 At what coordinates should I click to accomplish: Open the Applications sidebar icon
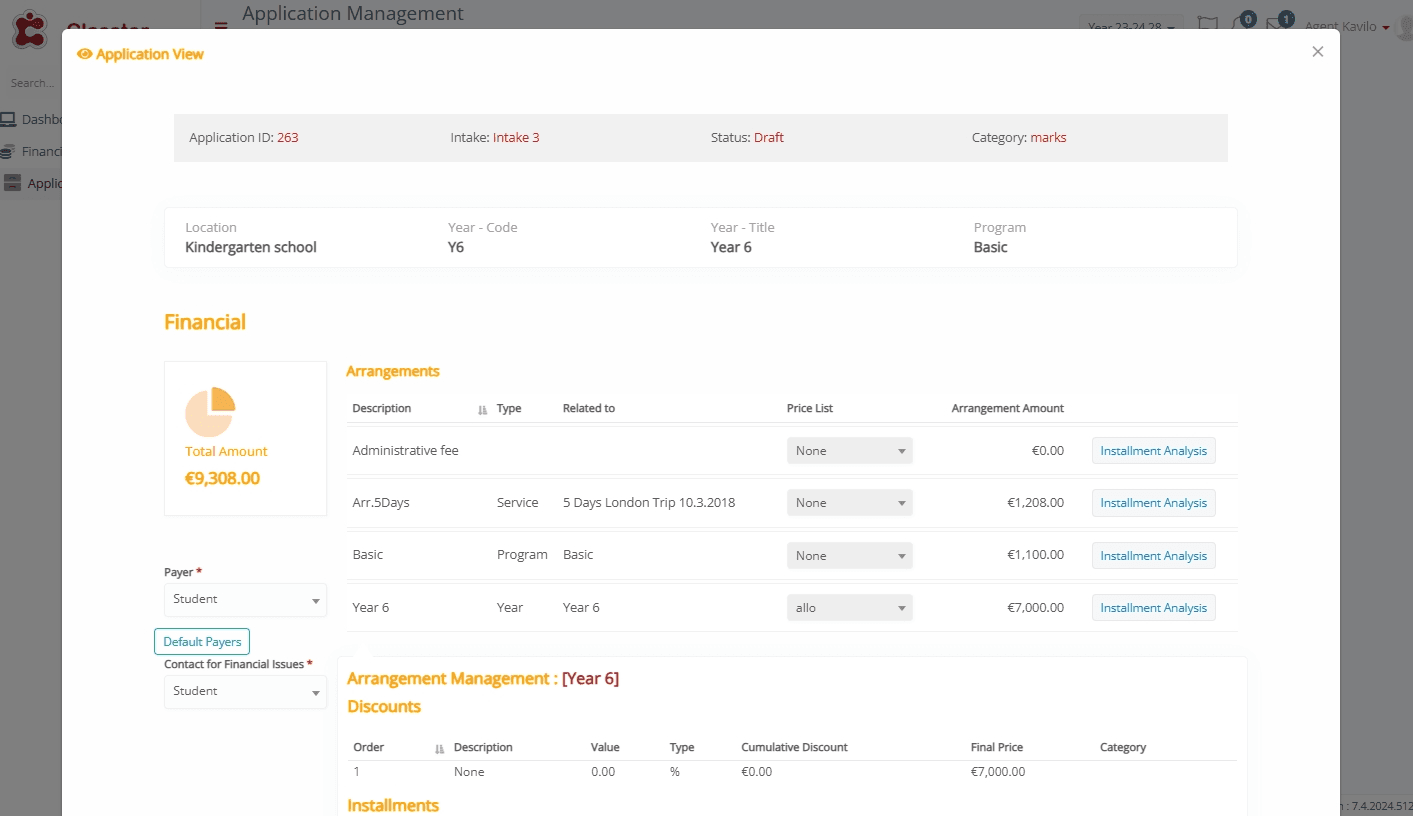tap(12, 183)
